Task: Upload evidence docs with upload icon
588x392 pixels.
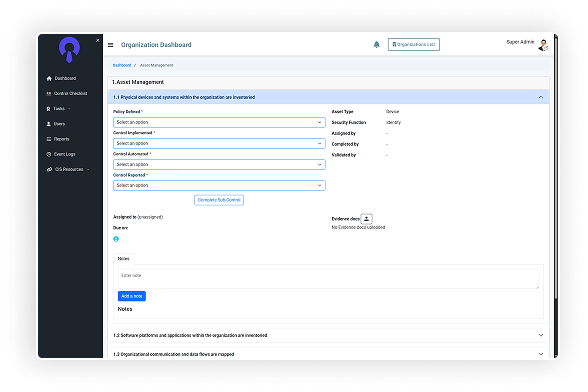Action: [x=366, y=219]
